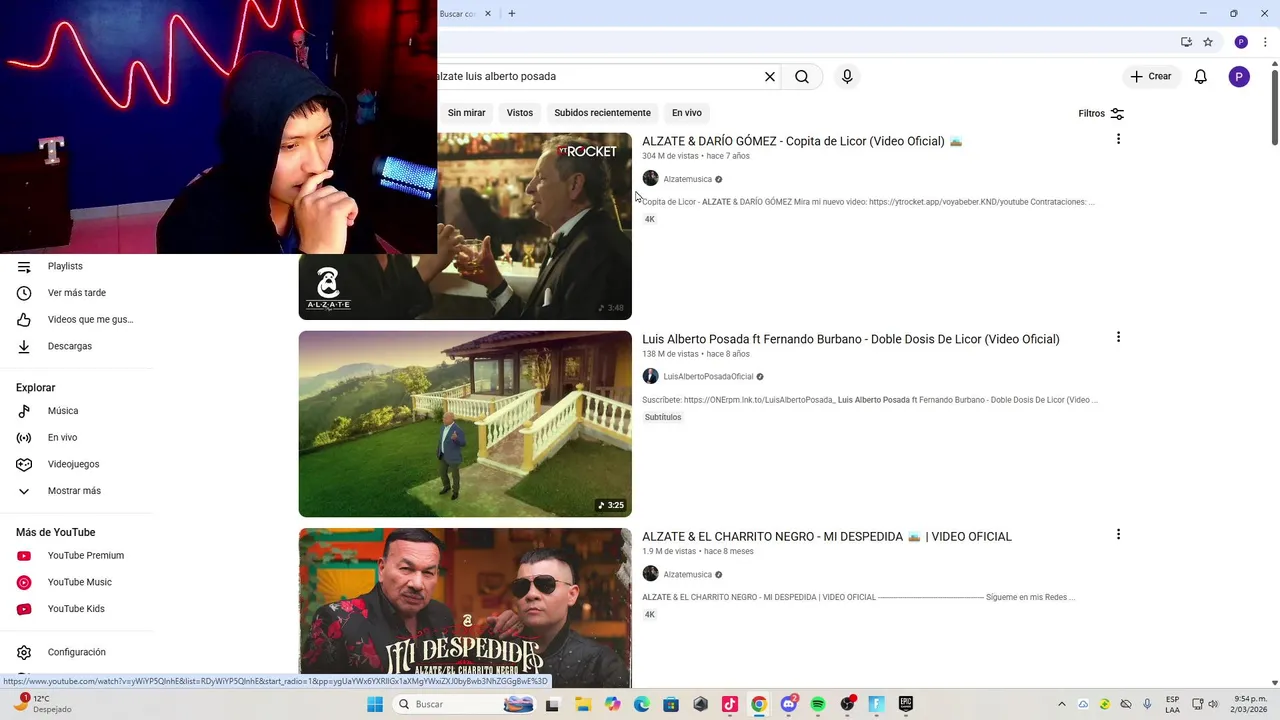Click the Crear button
The image size is (1280, 720).
[1151, 76]
